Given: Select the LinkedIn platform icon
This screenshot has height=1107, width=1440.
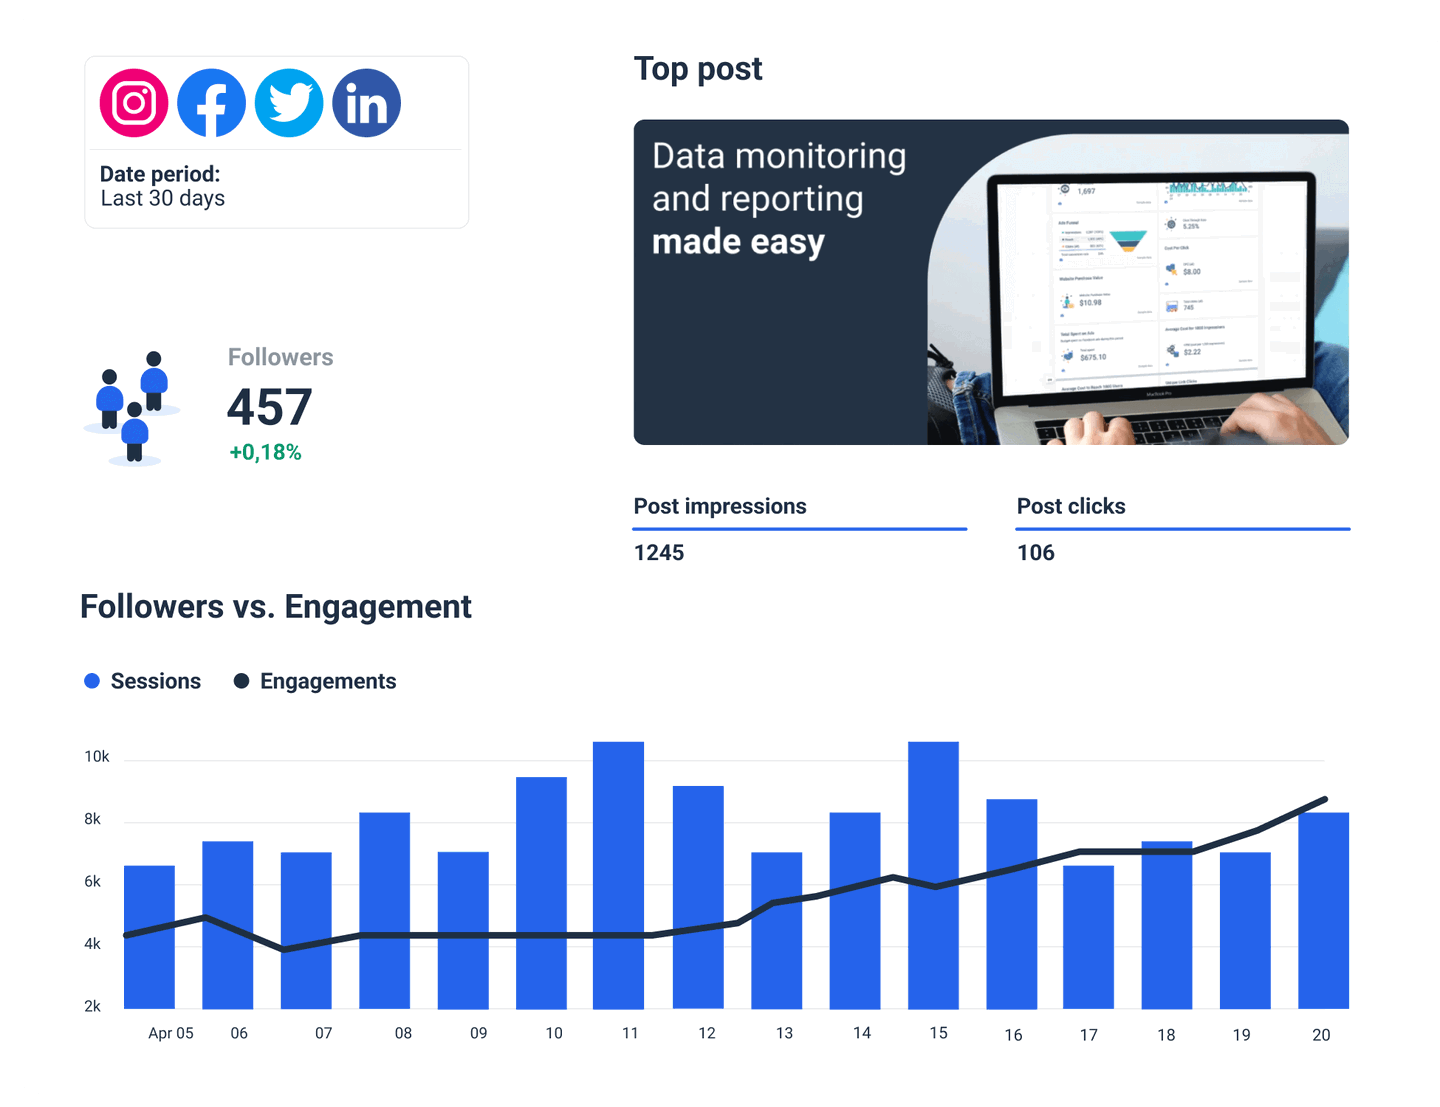Looking at the screenshot, I should tap(366, 101).
